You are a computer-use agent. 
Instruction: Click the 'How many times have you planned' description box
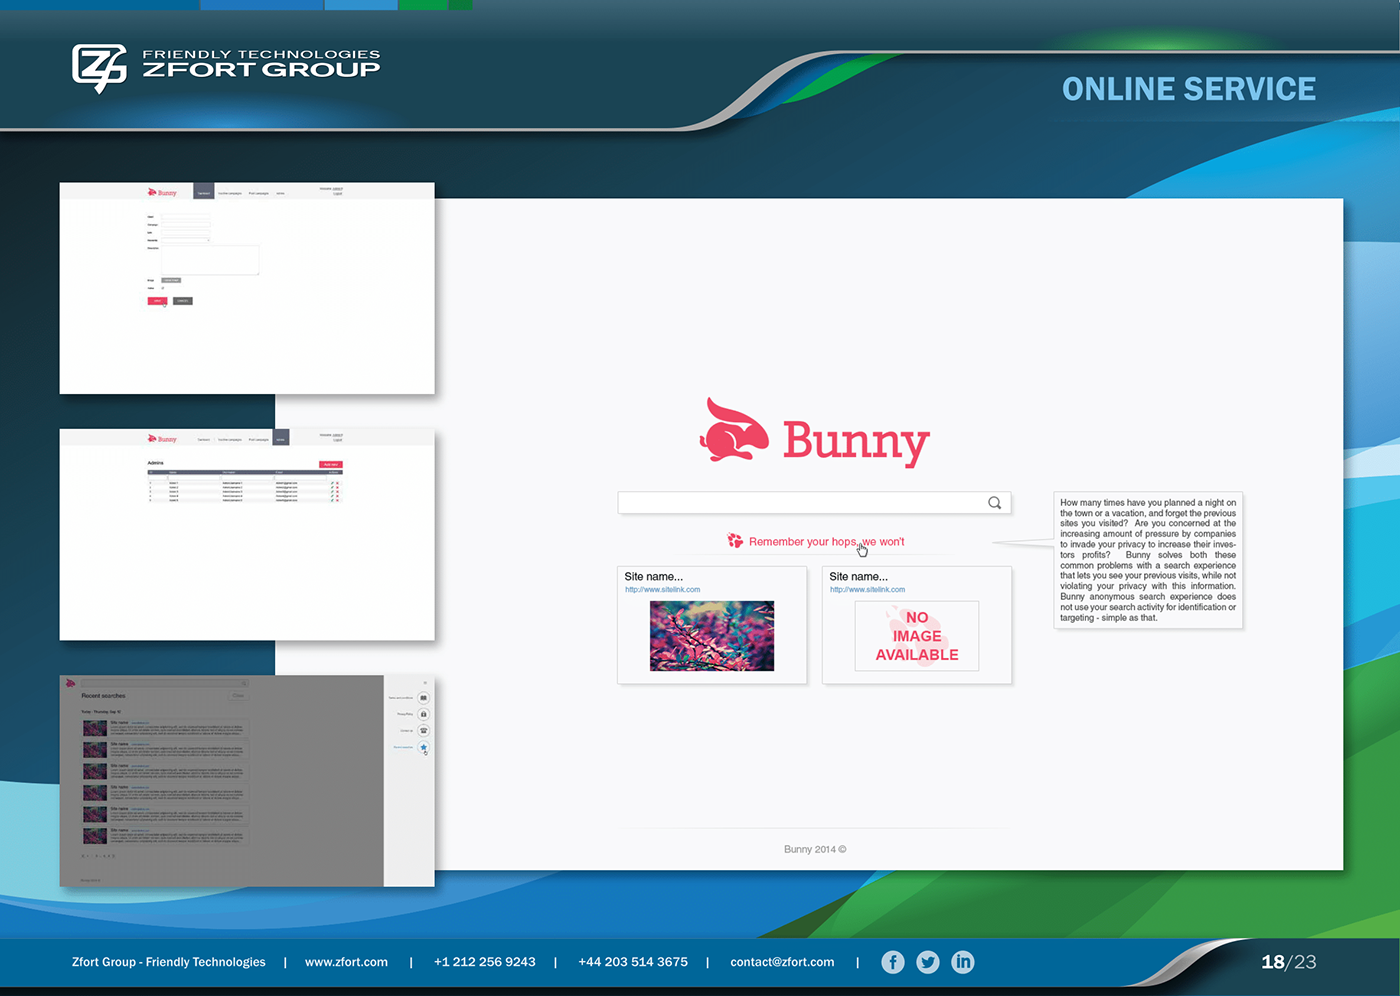point(1148,560)
